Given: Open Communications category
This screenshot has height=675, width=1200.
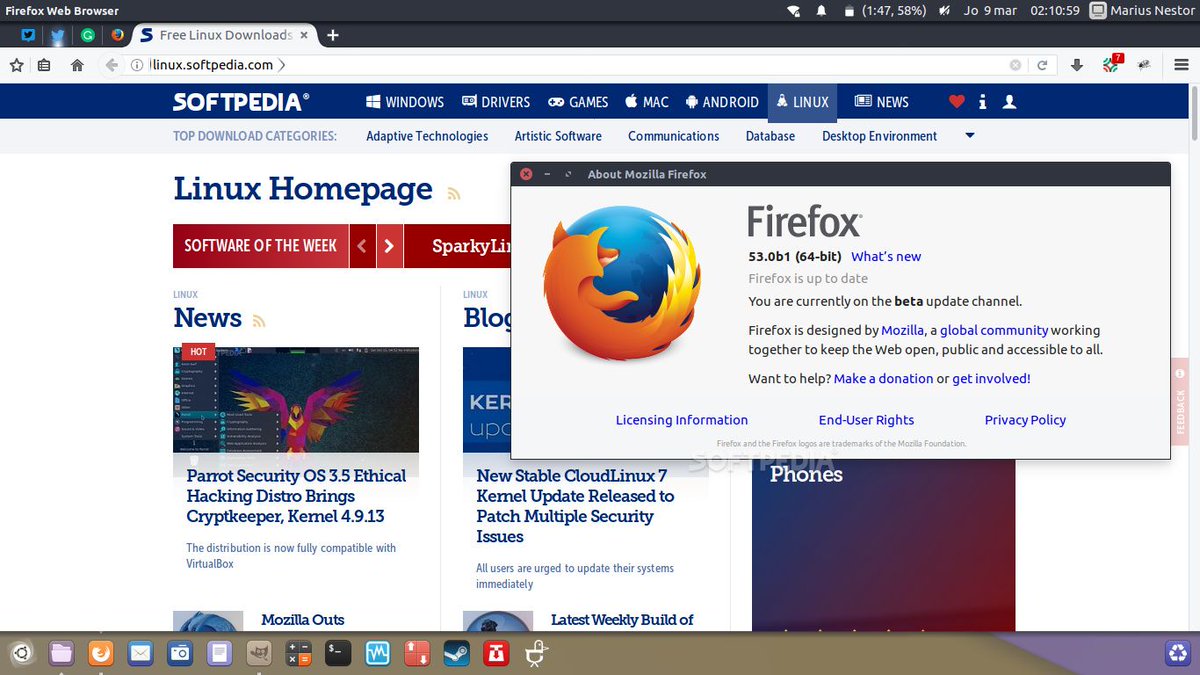Looking at the screenshot, I should tap(673, 136).
